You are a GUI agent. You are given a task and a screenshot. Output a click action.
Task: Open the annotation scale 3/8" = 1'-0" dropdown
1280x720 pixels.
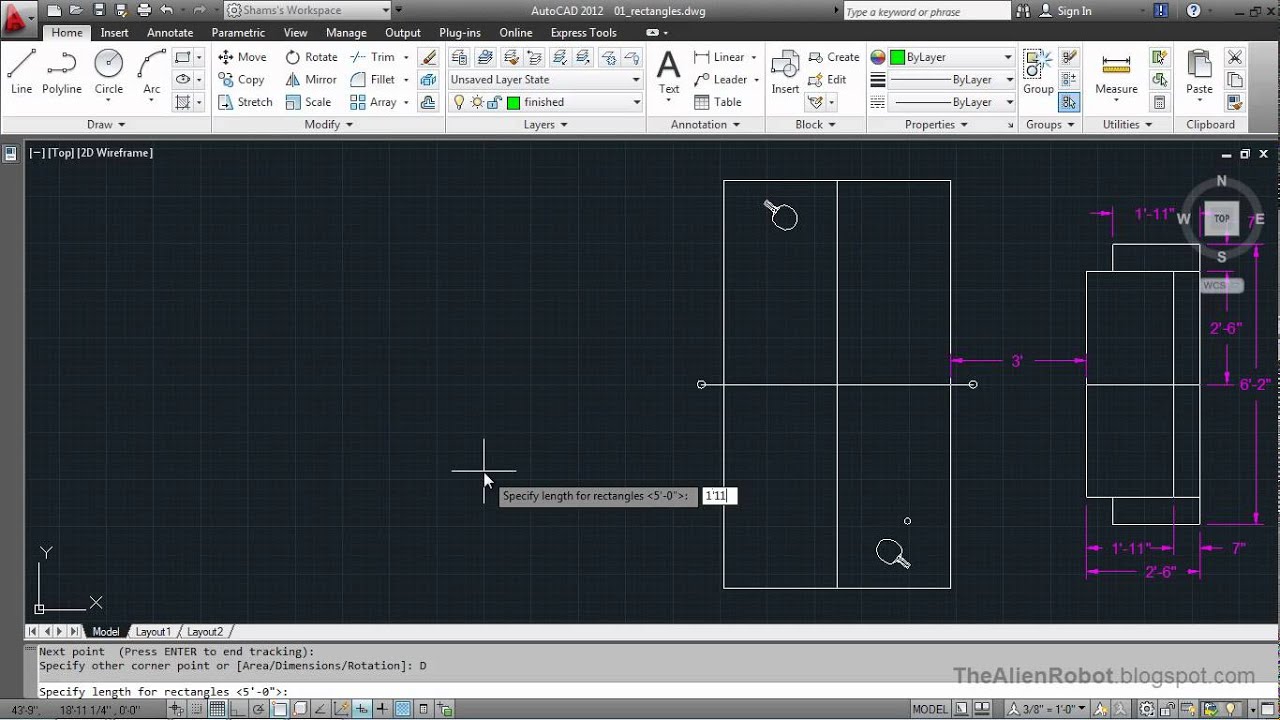coord(1046,710)
